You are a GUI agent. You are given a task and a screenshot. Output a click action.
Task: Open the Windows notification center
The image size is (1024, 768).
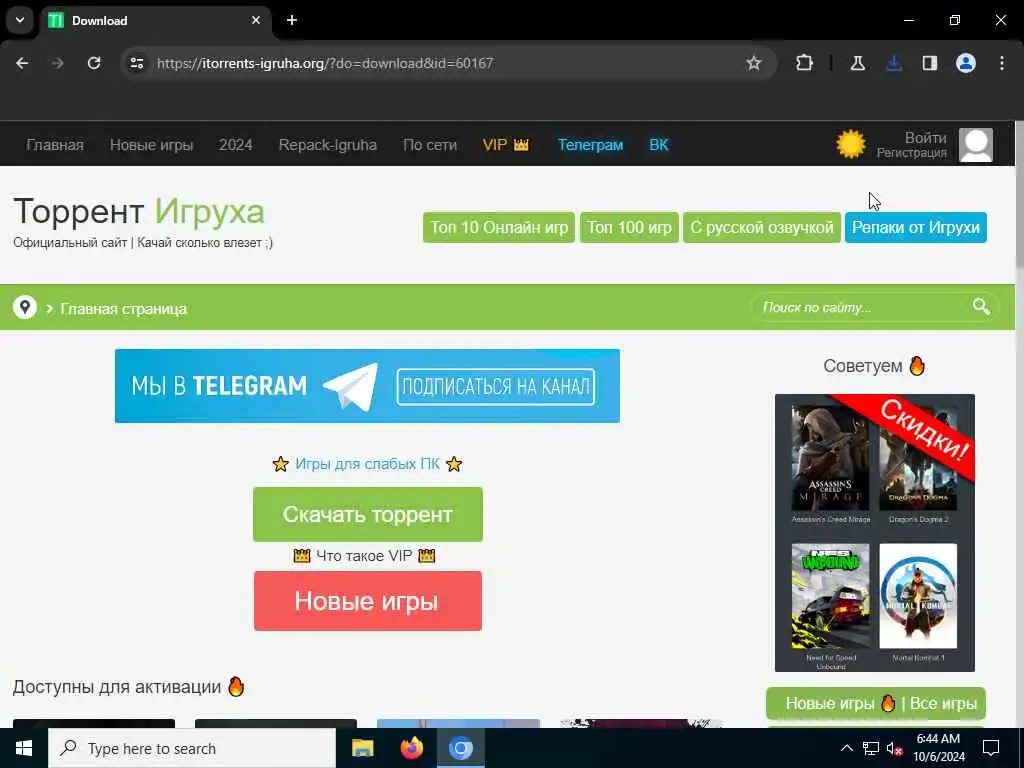991,748
